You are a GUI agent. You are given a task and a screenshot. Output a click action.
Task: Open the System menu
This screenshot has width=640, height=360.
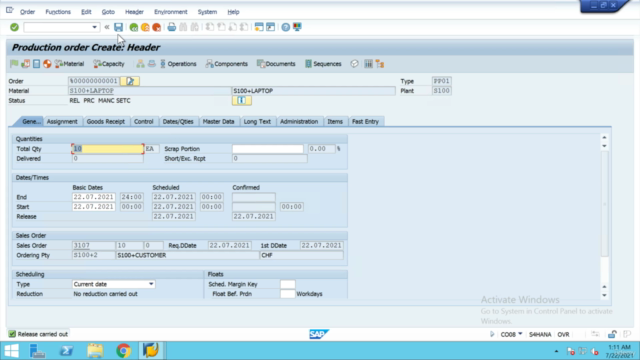pos(207,12)
